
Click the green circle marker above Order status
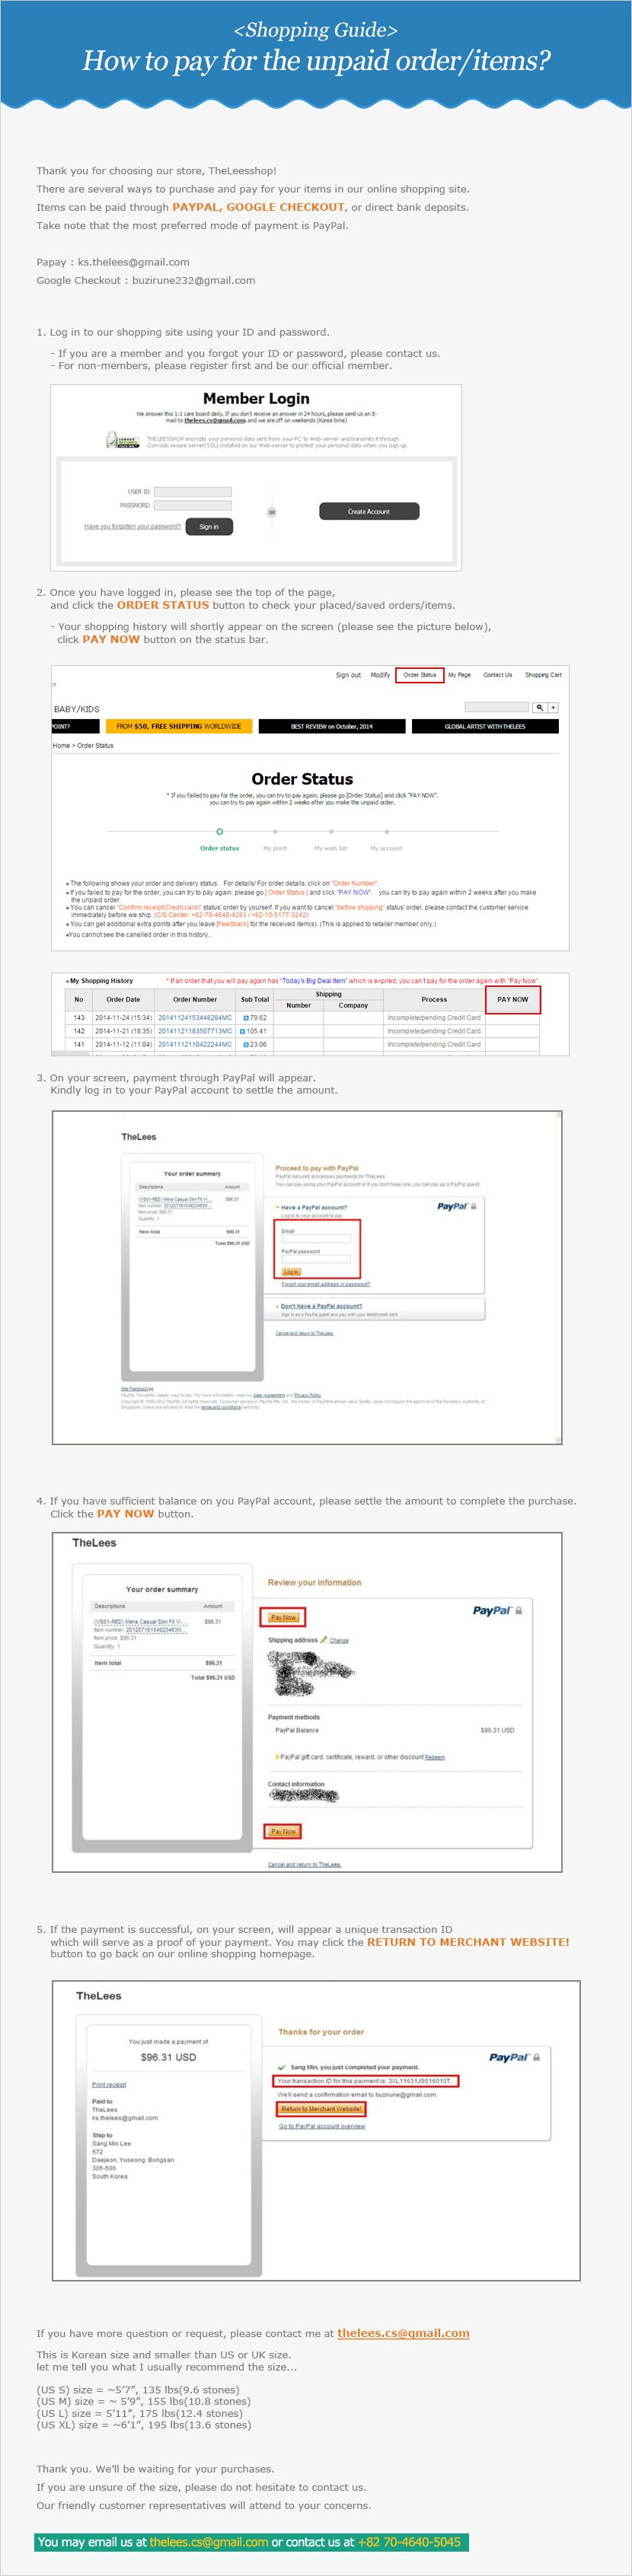pyautogui.click(x=220, y=831)
